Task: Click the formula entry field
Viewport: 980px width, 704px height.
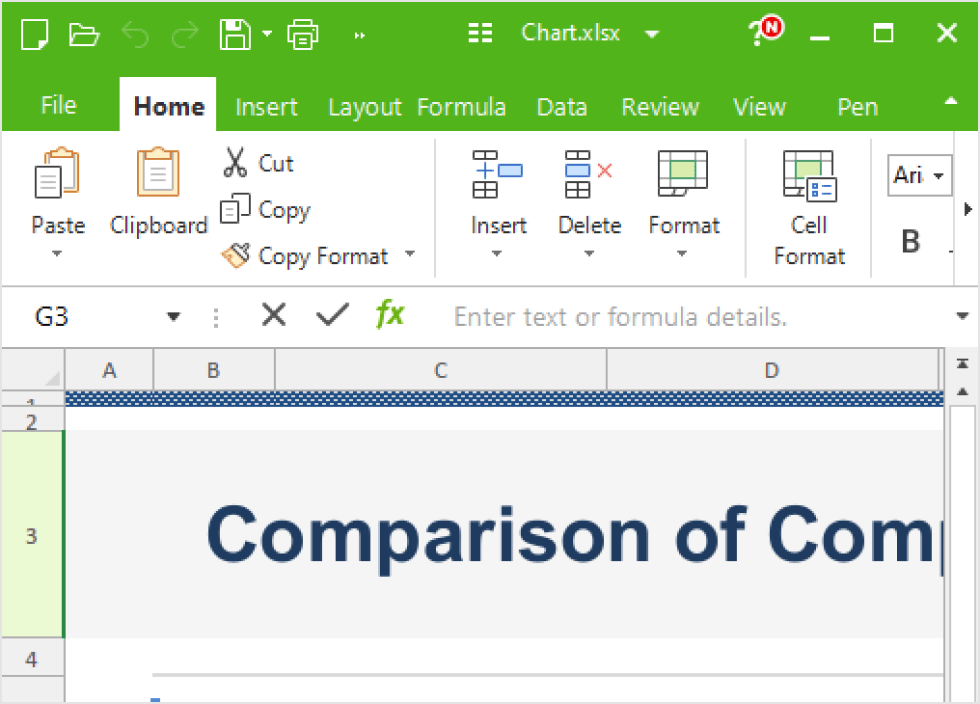Action: click(650, 316)
